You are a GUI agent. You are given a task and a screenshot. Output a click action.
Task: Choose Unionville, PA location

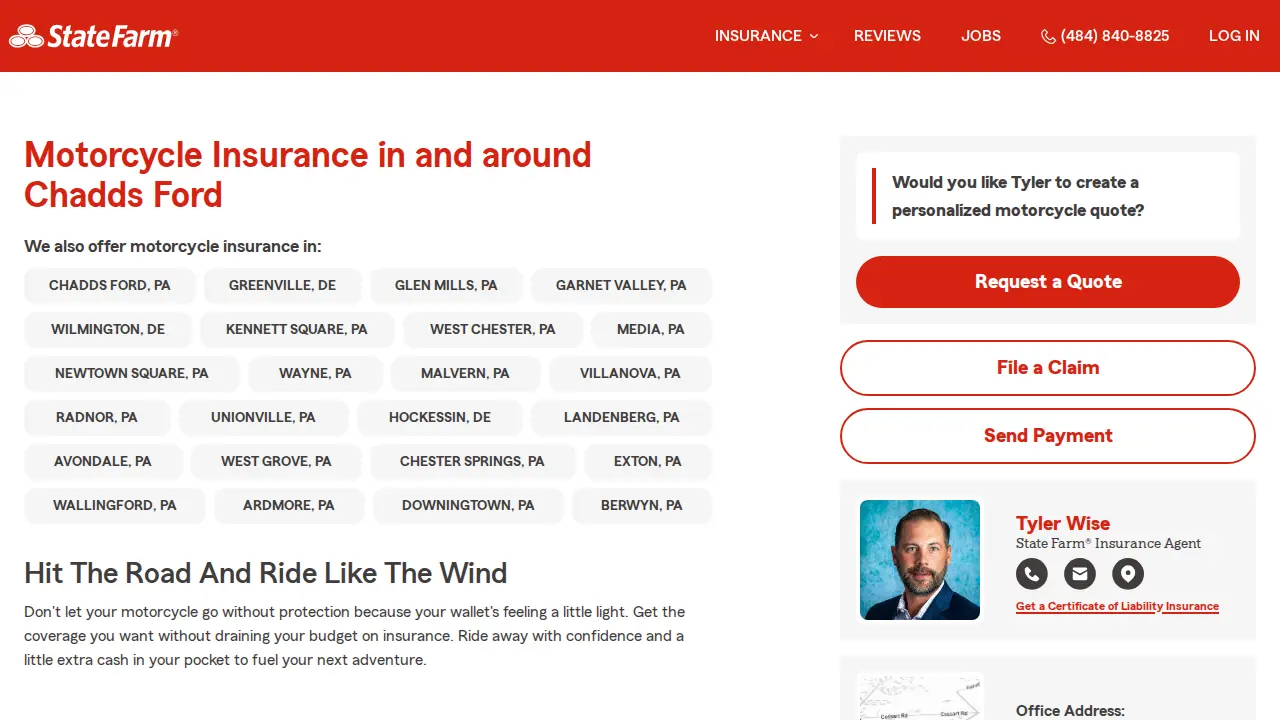263,417
